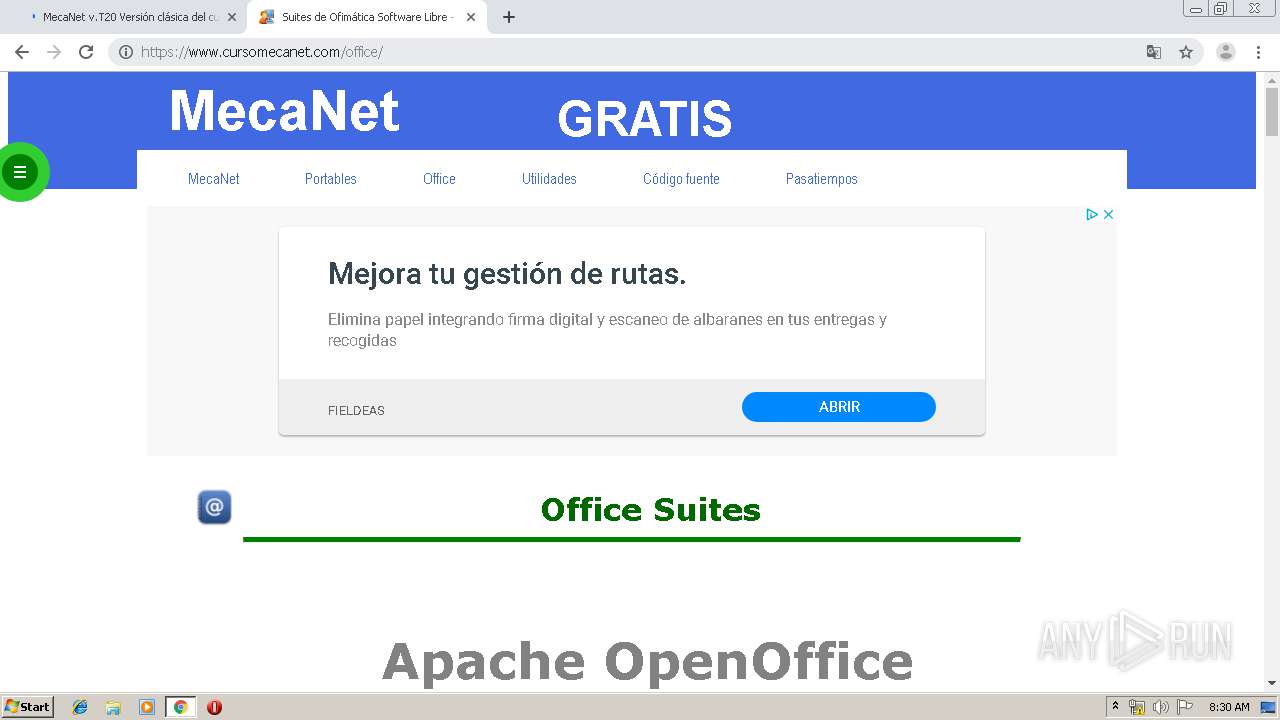Click the Apache OpenOffice heading
The width and height of the screenshot is (1280, 720).
click(x=647, y=662)
